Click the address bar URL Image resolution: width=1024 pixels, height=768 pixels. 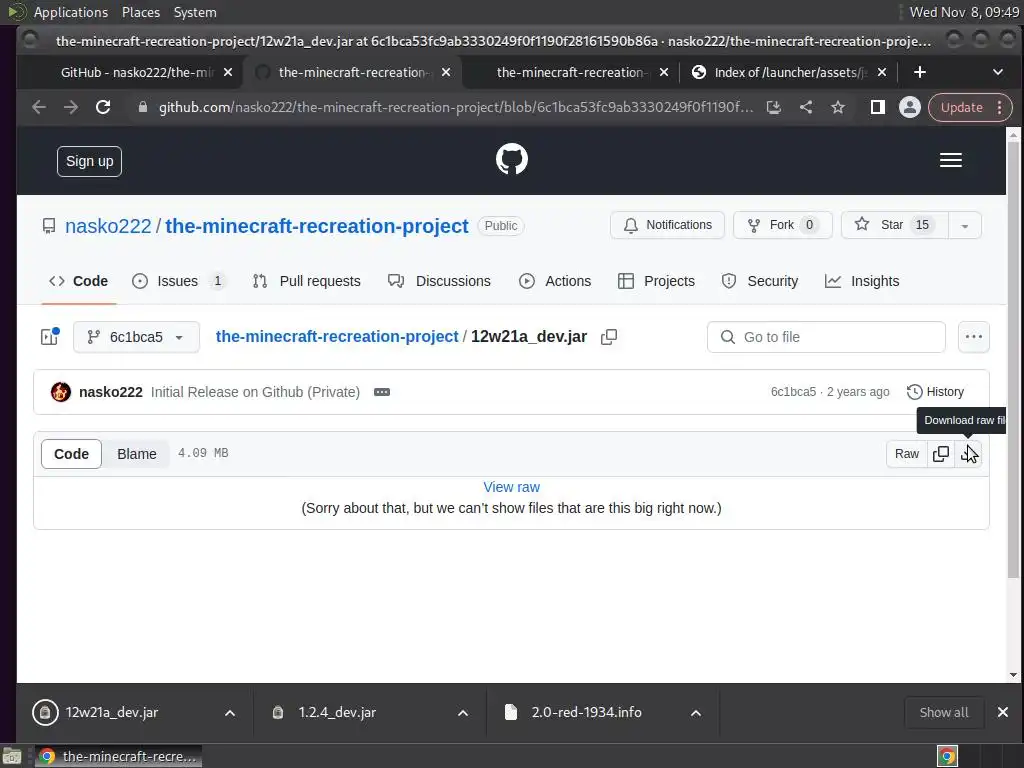[456, 107]
